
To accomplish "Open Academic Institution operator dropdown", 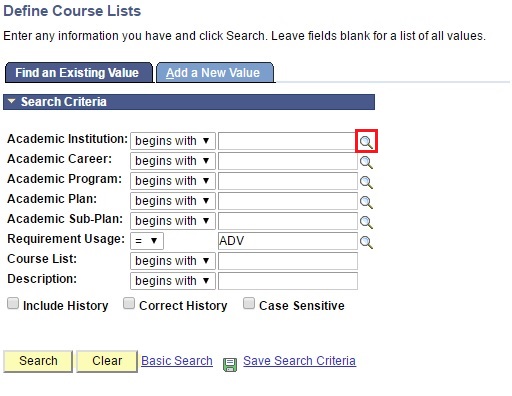I will click(173, 141).
